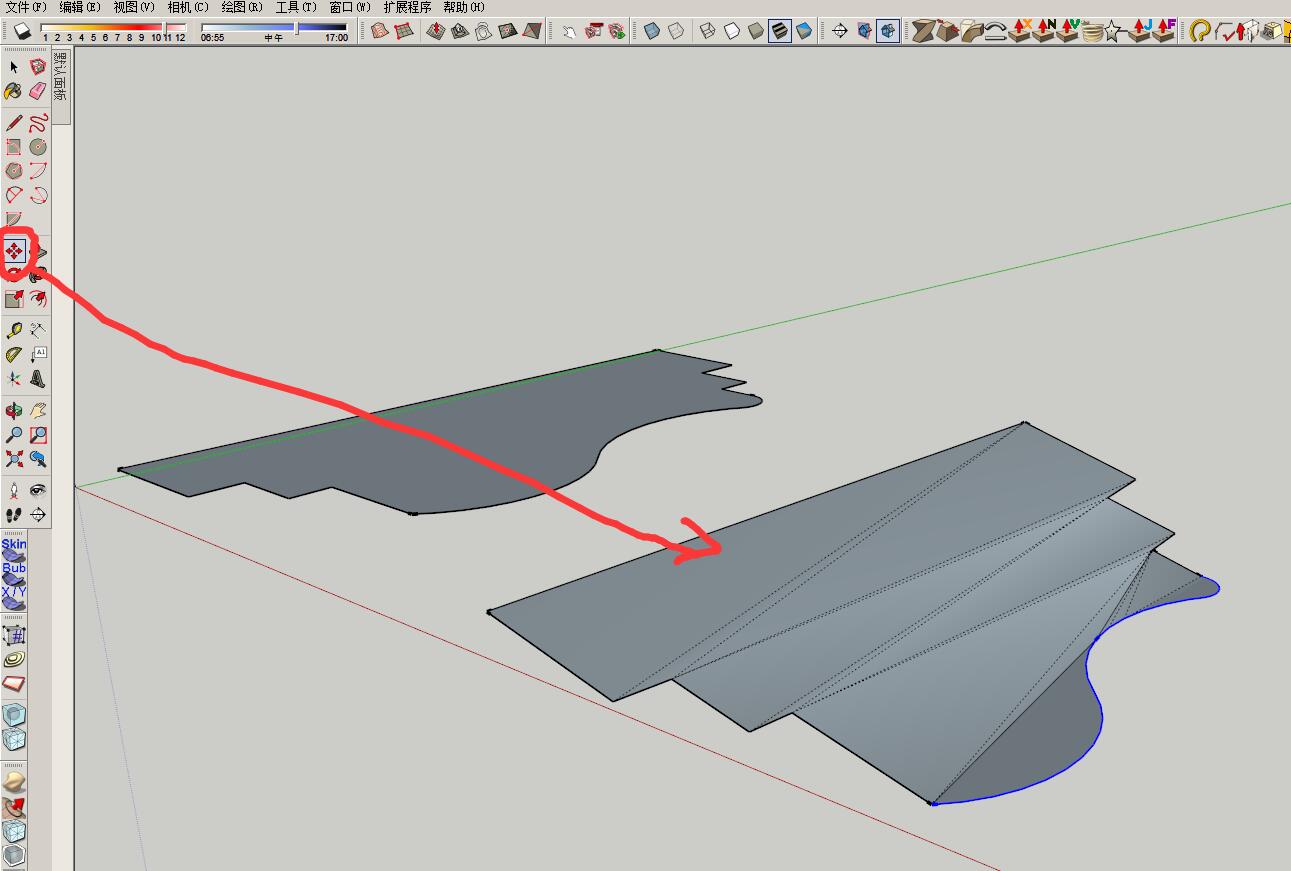The height and width of the screenshot is (871, 1291).
Task: Select the Eraser tool
Action: click(38, 91)
